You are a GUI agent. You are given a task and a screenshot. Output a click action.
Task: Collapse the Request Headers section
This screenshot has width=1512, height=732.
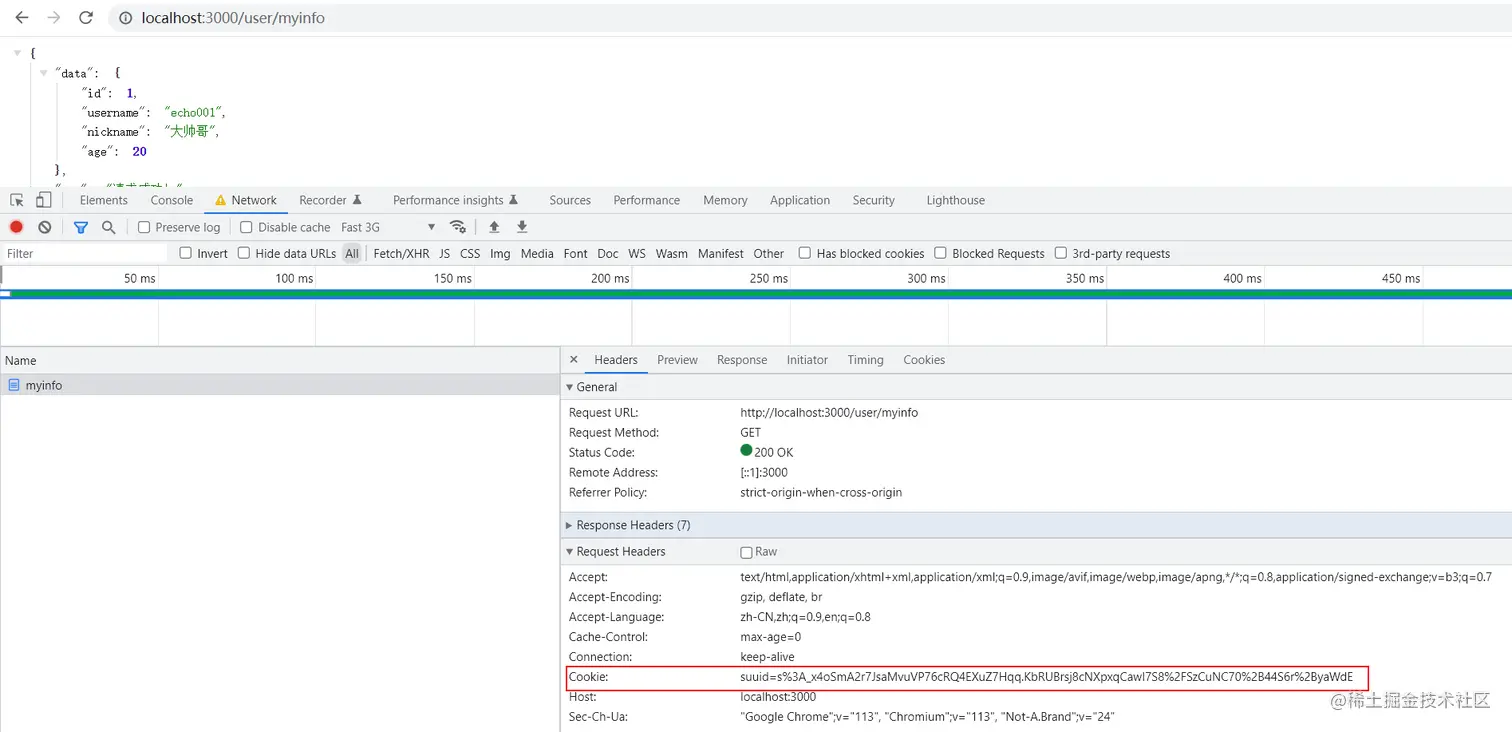570,552
